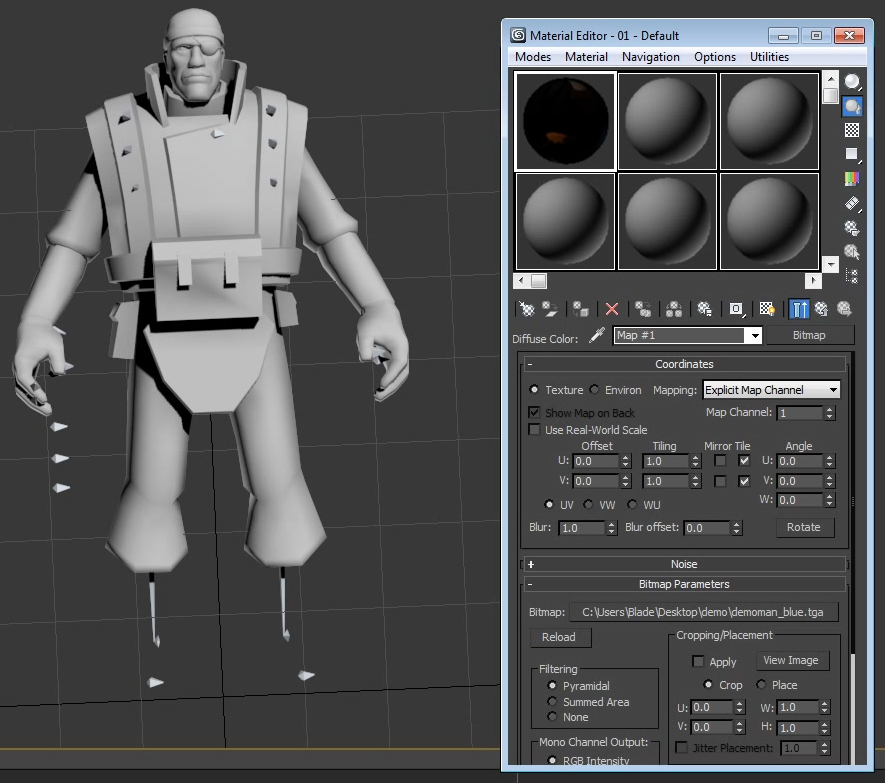Toggle the Backlight icon in side toolbar
Image resolution: width=885 pixels, height=783 pixels.
click(x=852, y=105)
